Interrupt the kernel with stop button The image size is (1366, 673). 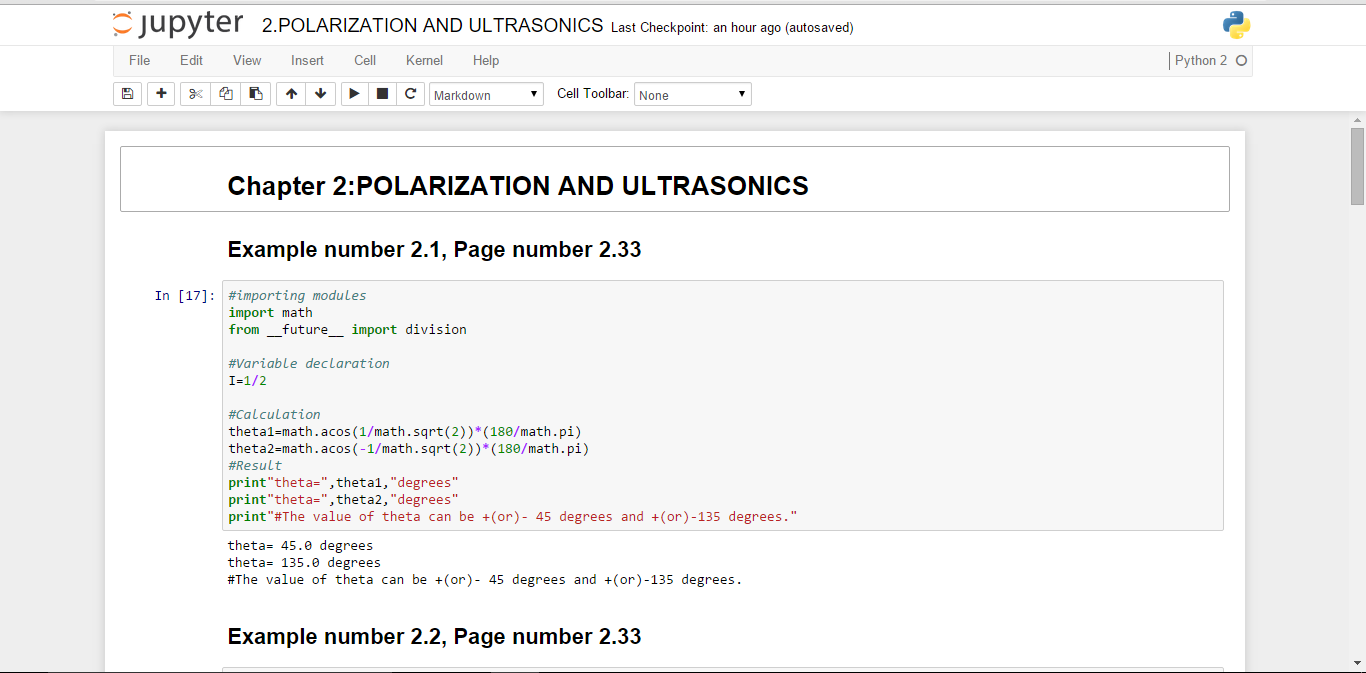point(381,94)
